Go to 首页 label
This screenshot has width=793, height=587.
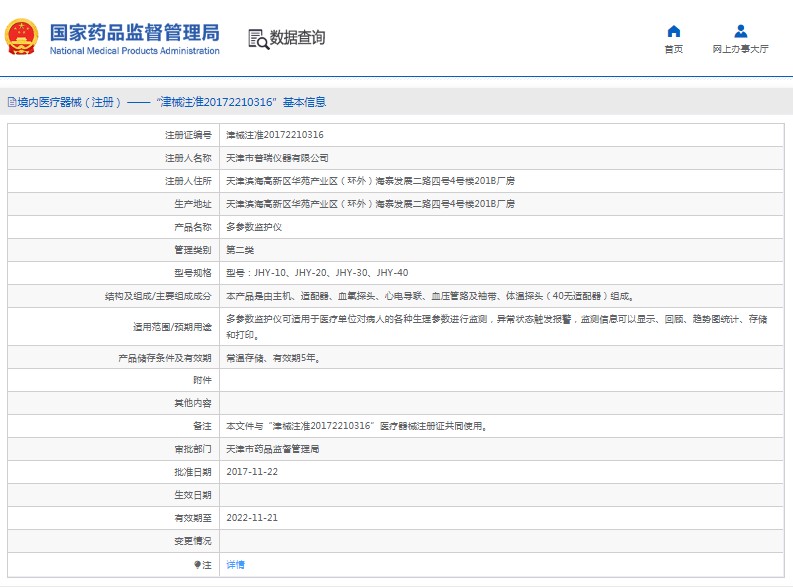point(674,49)
